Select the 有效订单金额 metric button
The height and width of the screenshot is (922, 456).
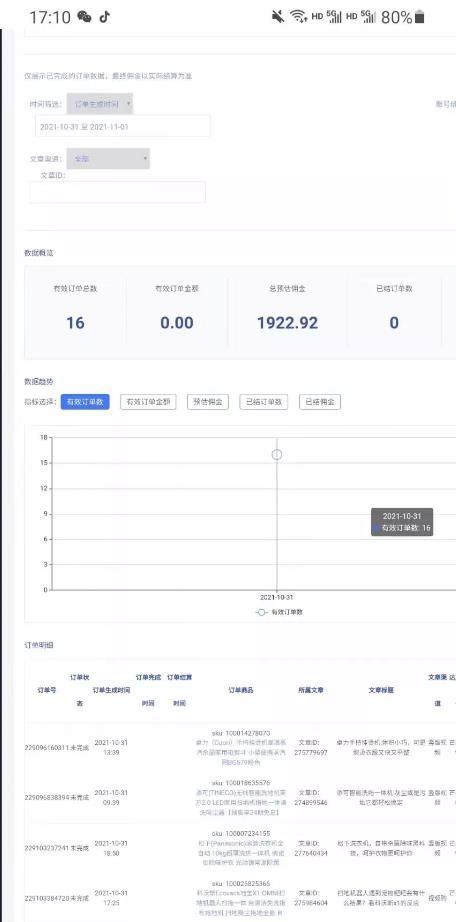pyautogui.click(x=148, y=402)
